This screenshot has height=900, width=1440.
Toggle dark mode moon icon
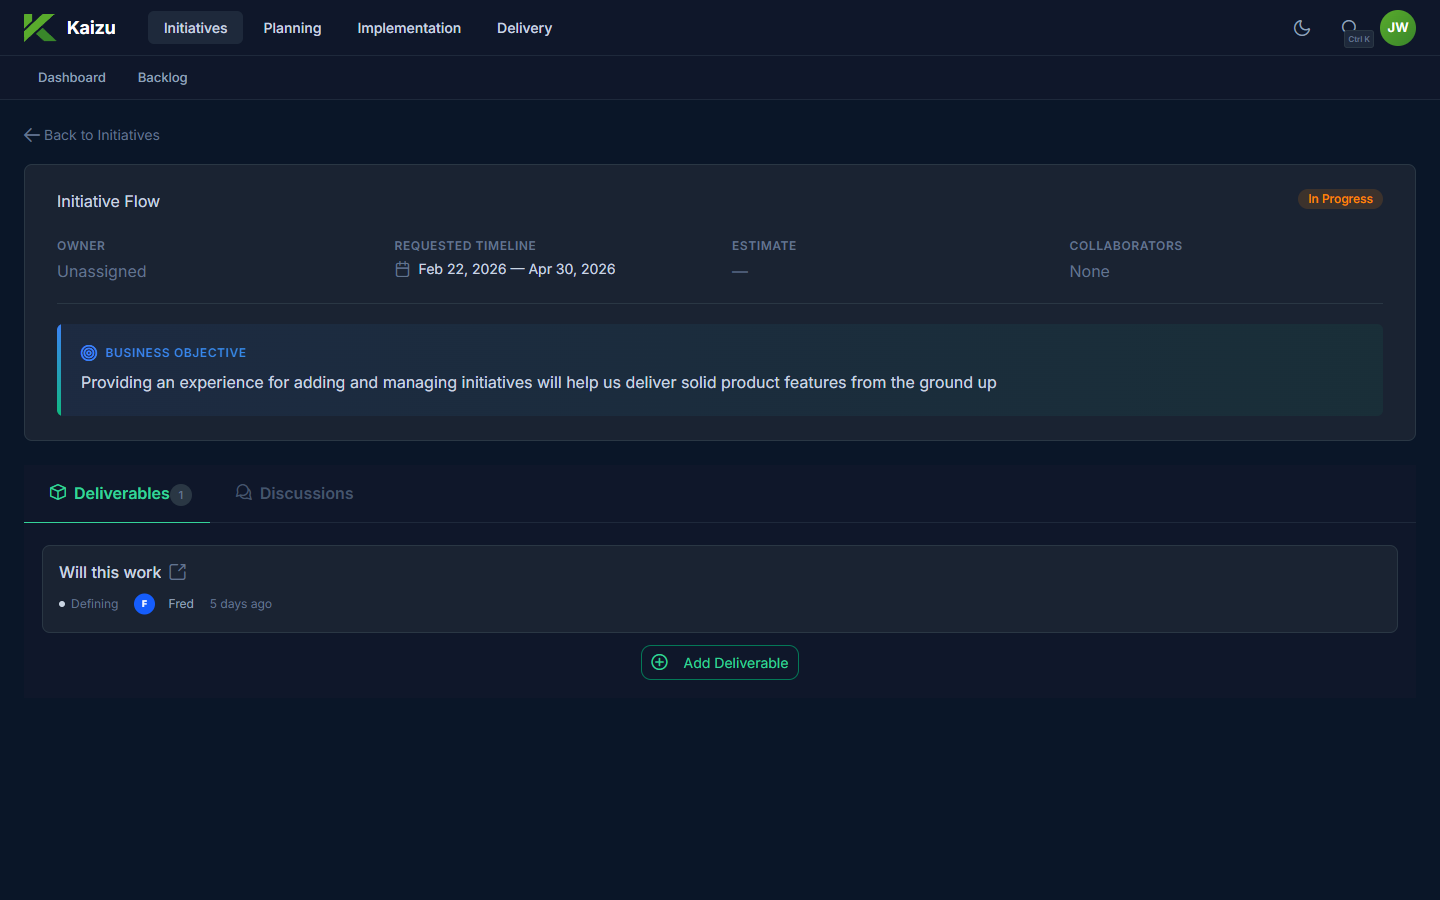pos(1301,28)
